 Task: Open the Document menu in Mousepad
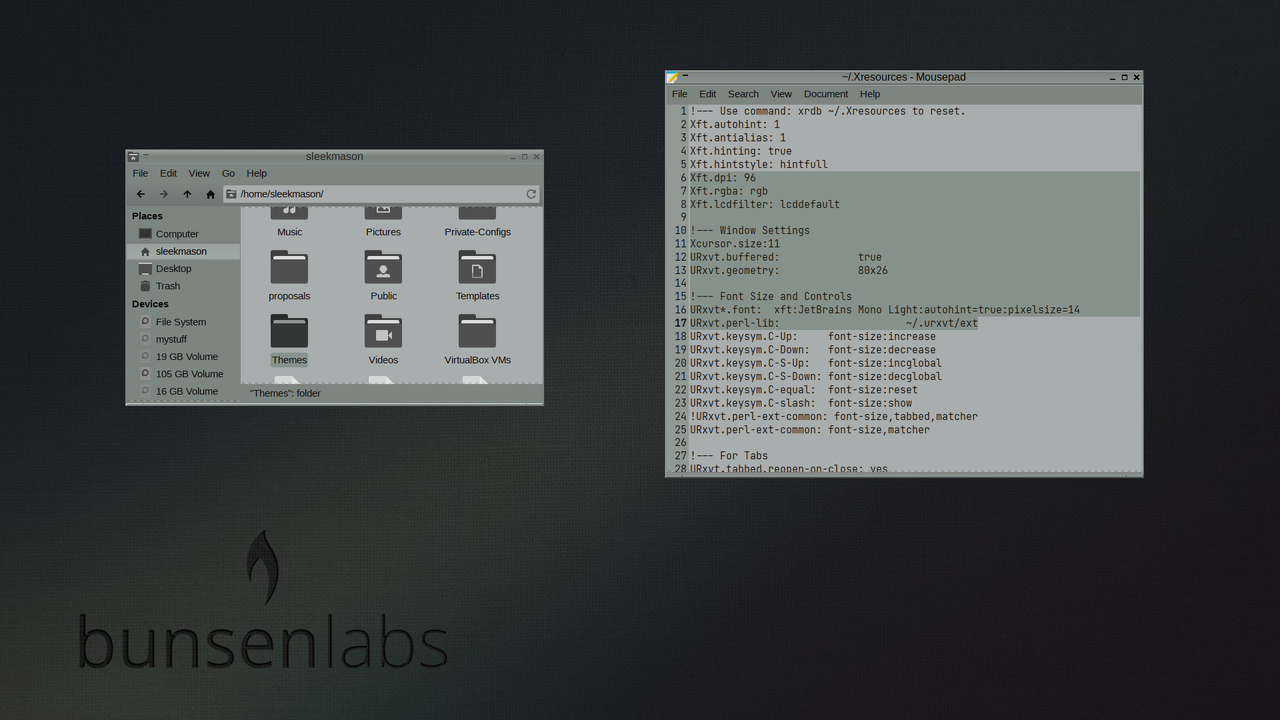[826, 94]
